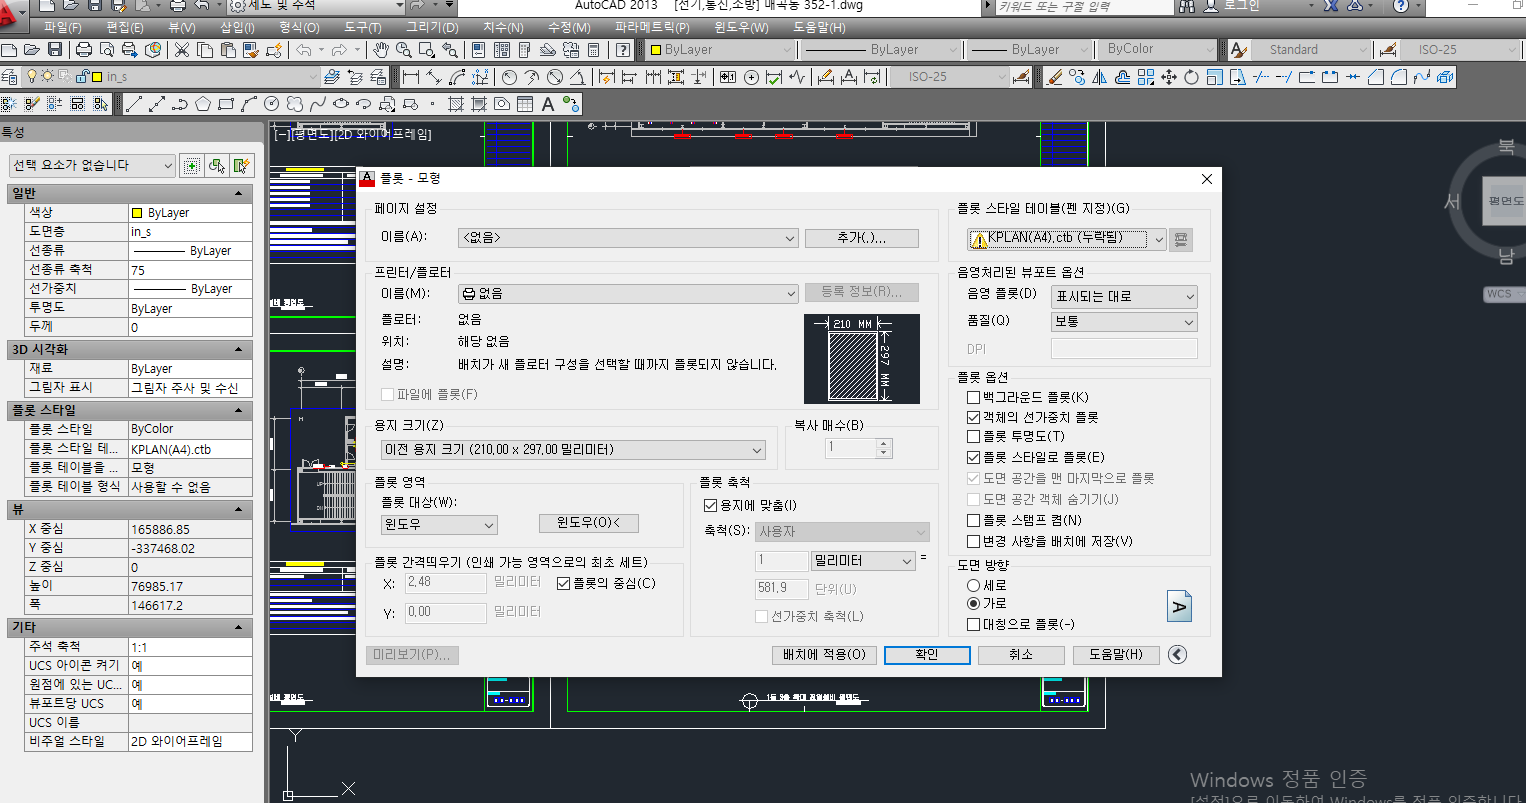Click the Cut scissors icon

(x=183, y=49)
